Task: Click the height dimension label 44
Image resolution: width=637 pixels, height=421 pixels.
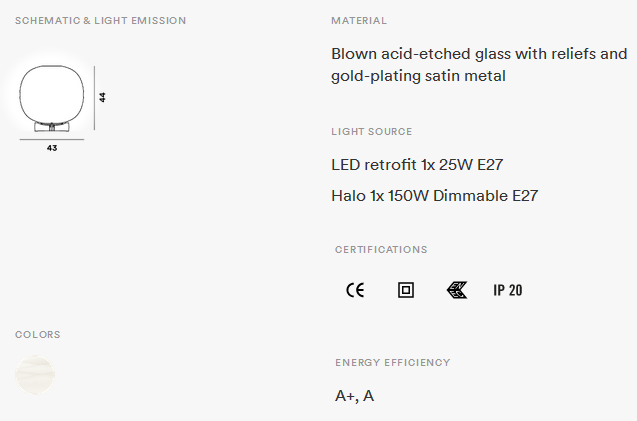Action: (102, 97)
